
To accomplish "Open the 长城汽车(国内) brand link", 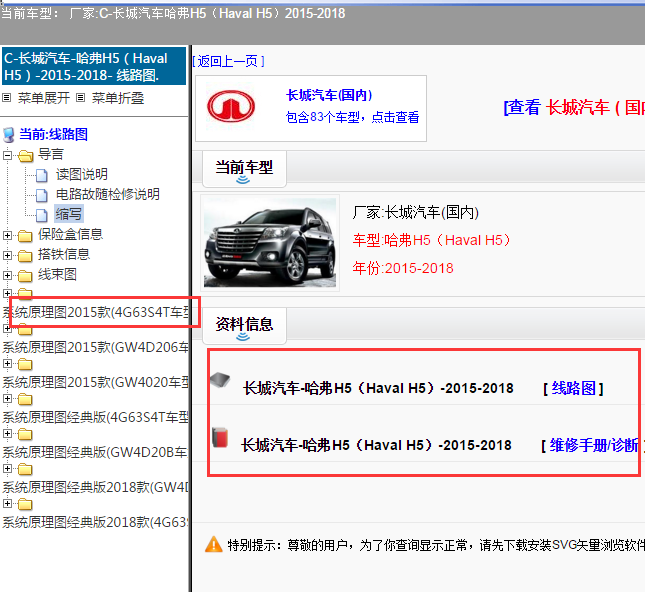I will [329, 95].
